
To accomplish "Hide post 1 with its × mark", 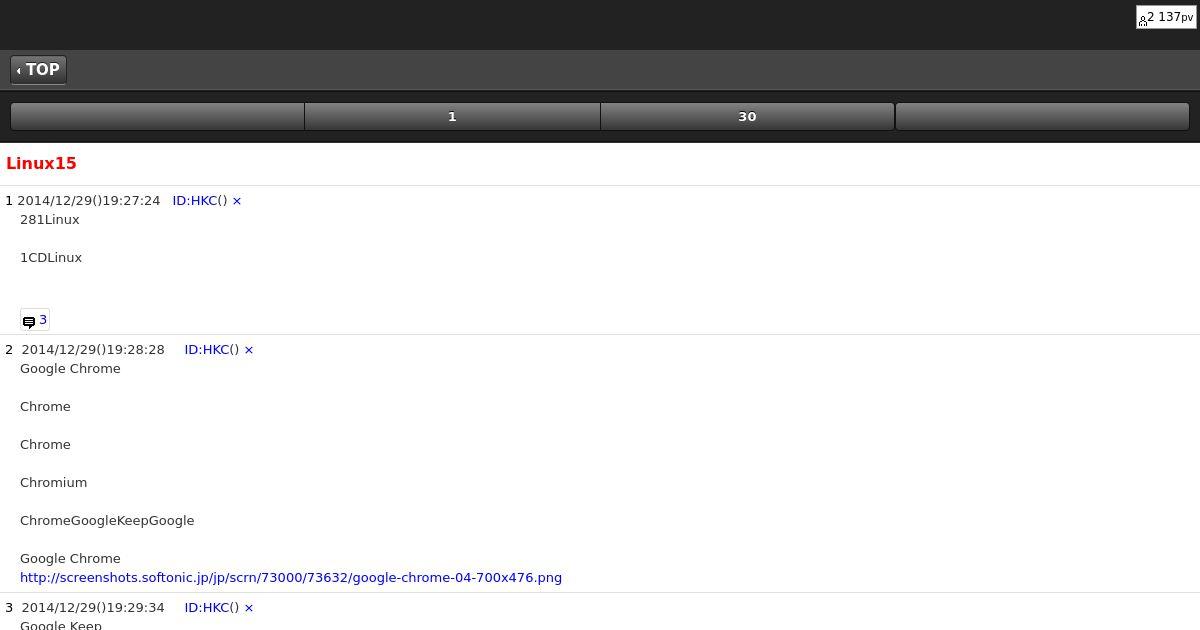I will [x=237, y=201].
